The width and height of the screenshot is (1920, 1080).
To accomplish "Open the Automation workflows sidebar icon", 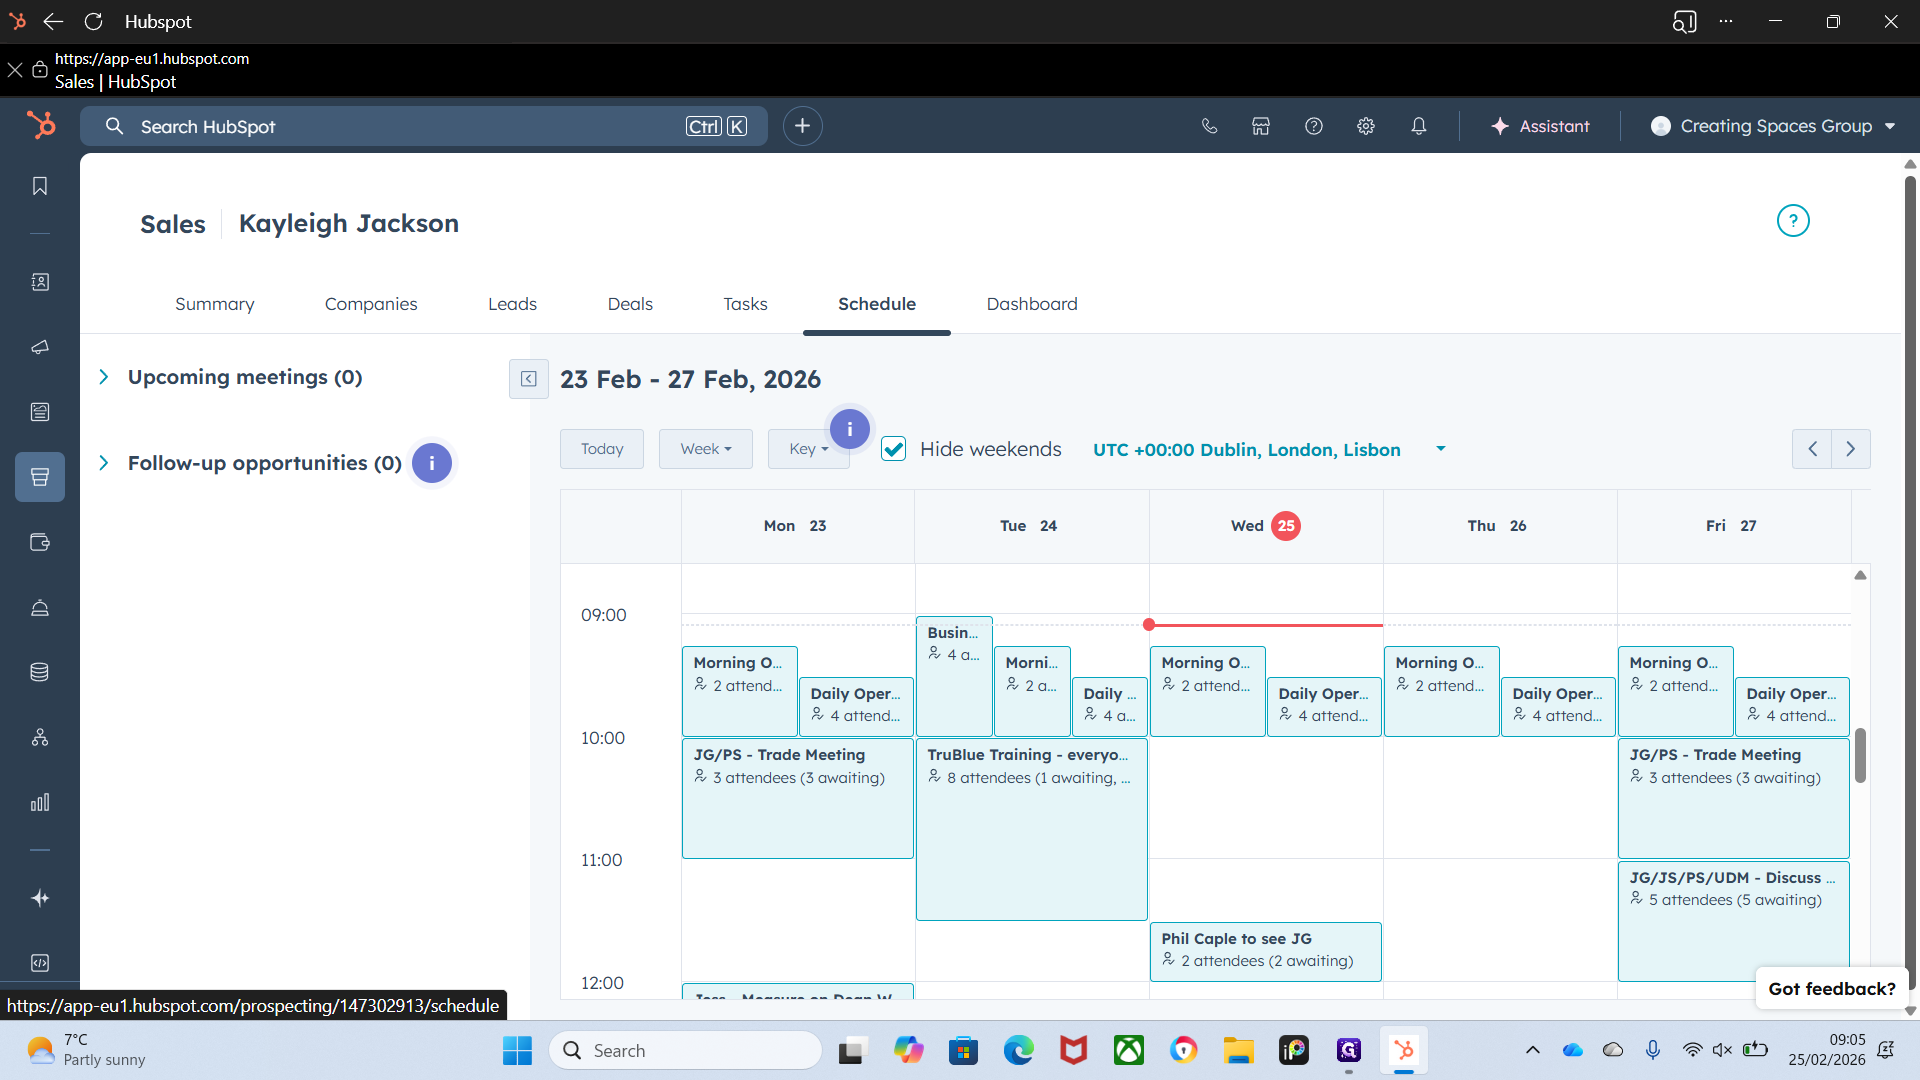I will pos(40,737).
